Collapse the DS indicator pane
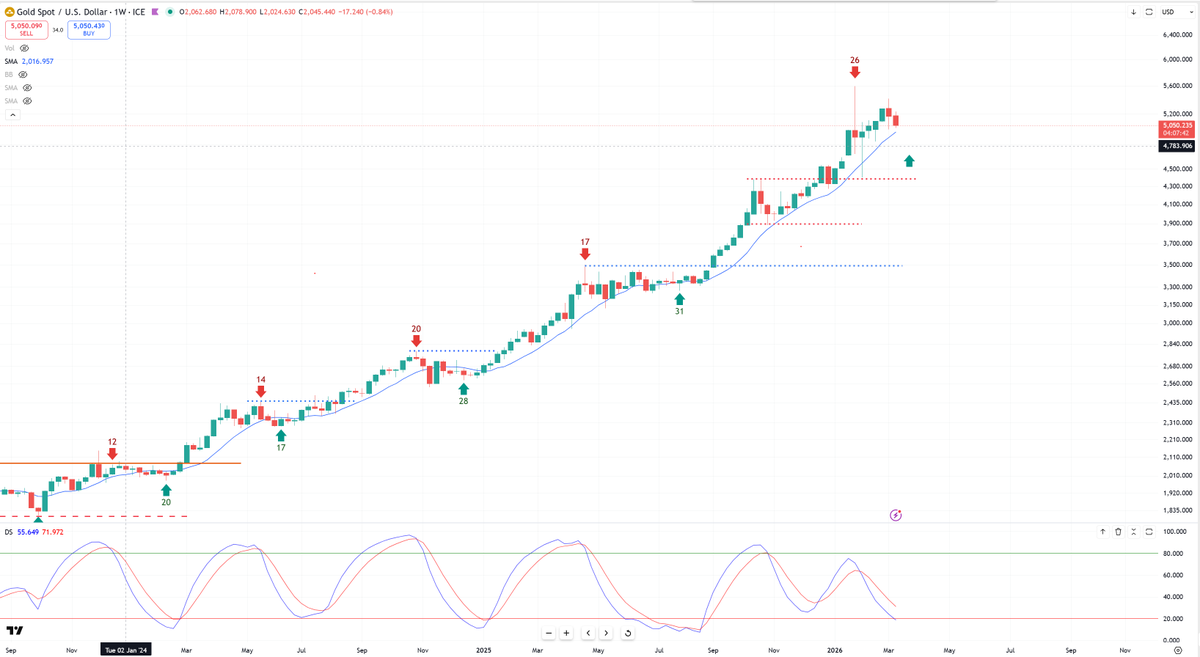Viewport: 1200px width, 657px height. (x=1134, y=532)
